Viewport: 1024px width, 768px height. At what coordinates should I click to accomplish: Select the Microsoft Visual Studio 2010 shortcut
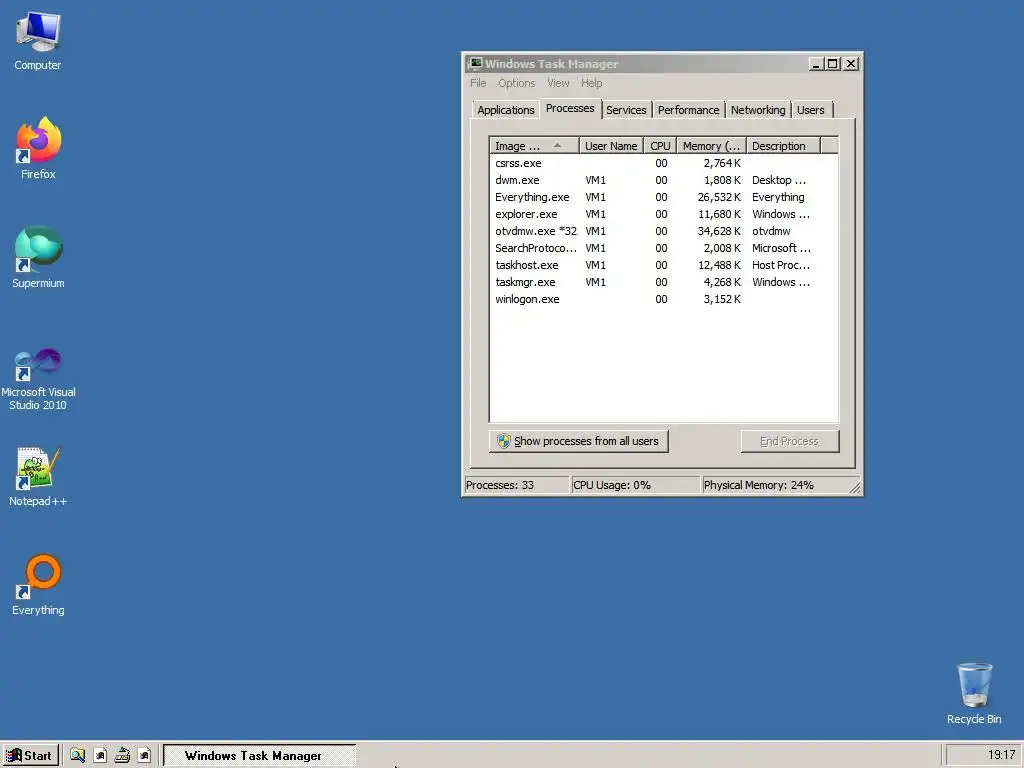coord(38,379)
